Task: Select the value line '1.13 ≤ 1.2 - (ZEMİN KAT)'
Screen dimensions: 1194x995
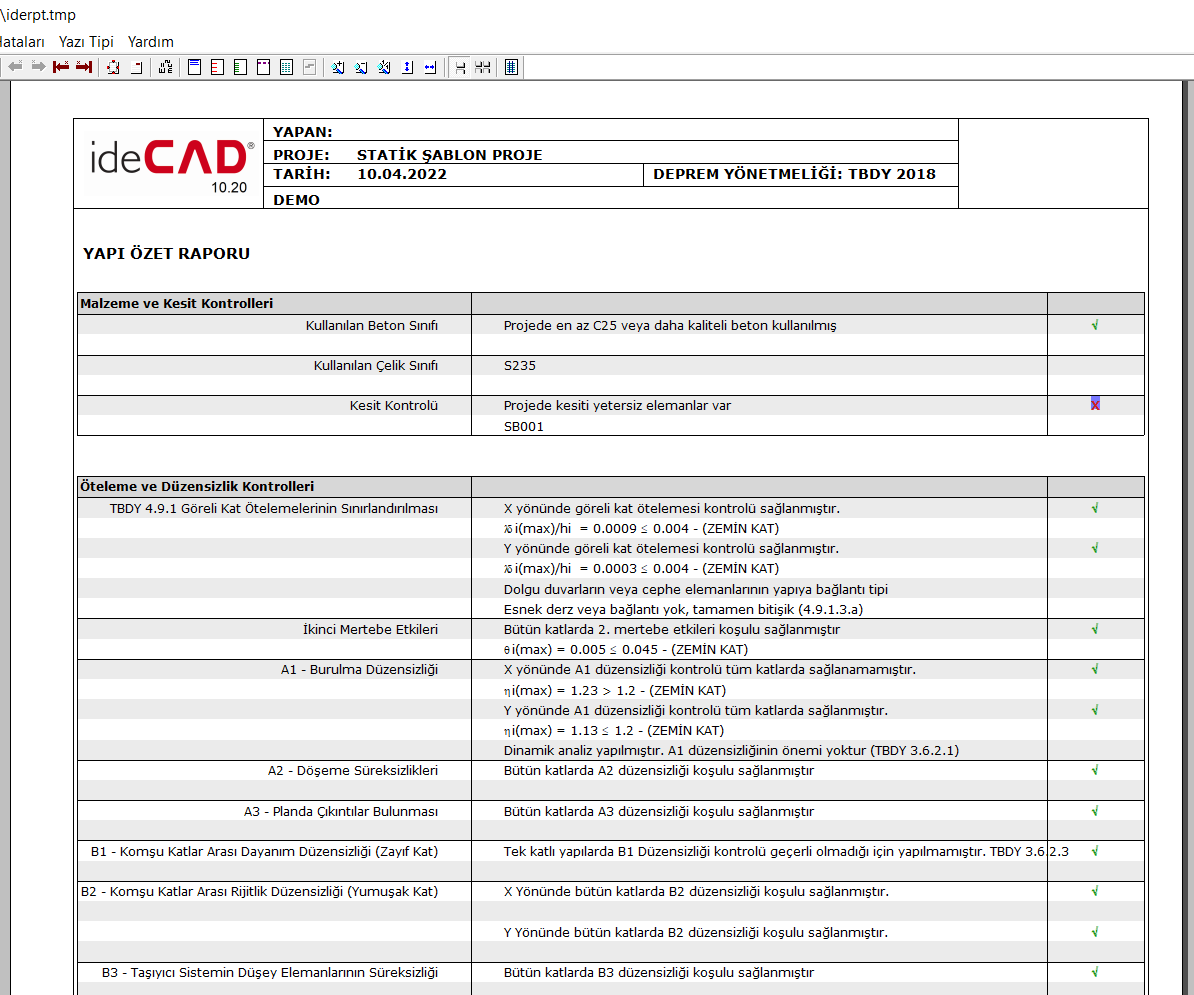Action: 614,731
